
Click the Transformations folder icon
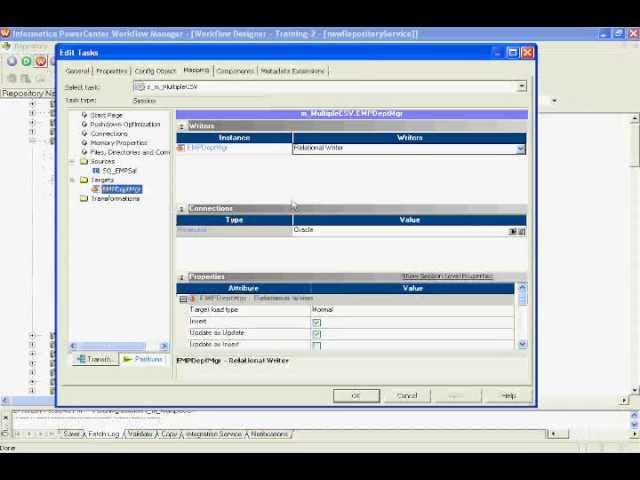click(84, 198)
